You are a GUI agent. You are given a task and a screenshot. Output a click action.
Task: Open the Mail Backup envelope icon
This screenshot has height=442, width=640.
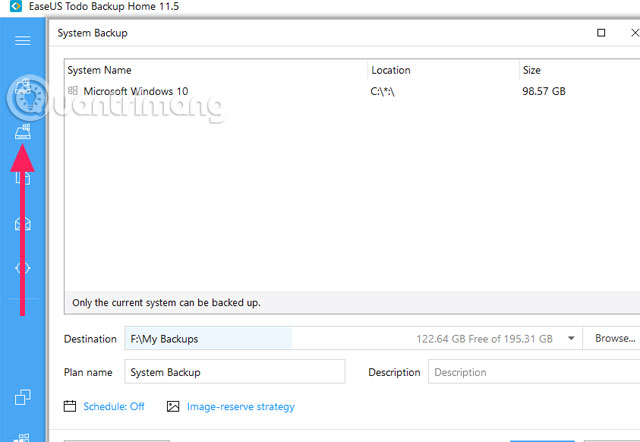(22, 224)
